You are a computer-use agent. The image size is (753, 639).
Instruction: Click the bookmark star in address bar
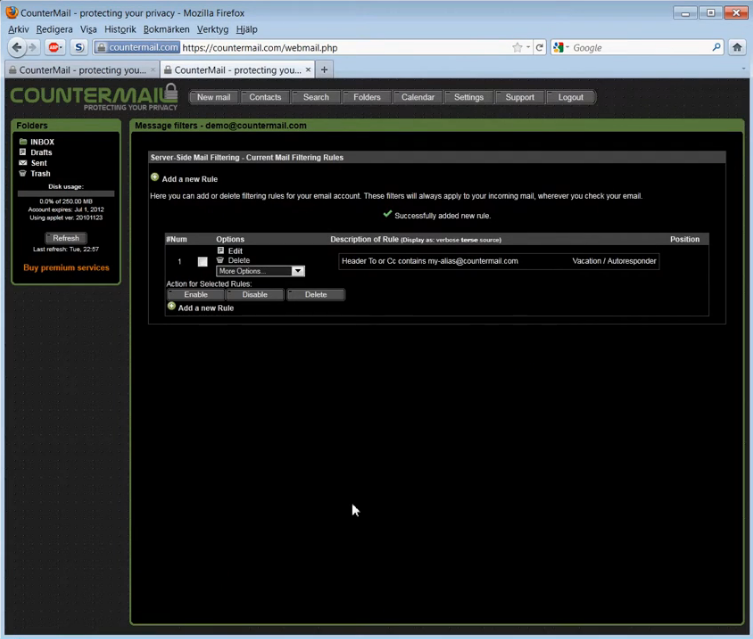tap(517, 47)
